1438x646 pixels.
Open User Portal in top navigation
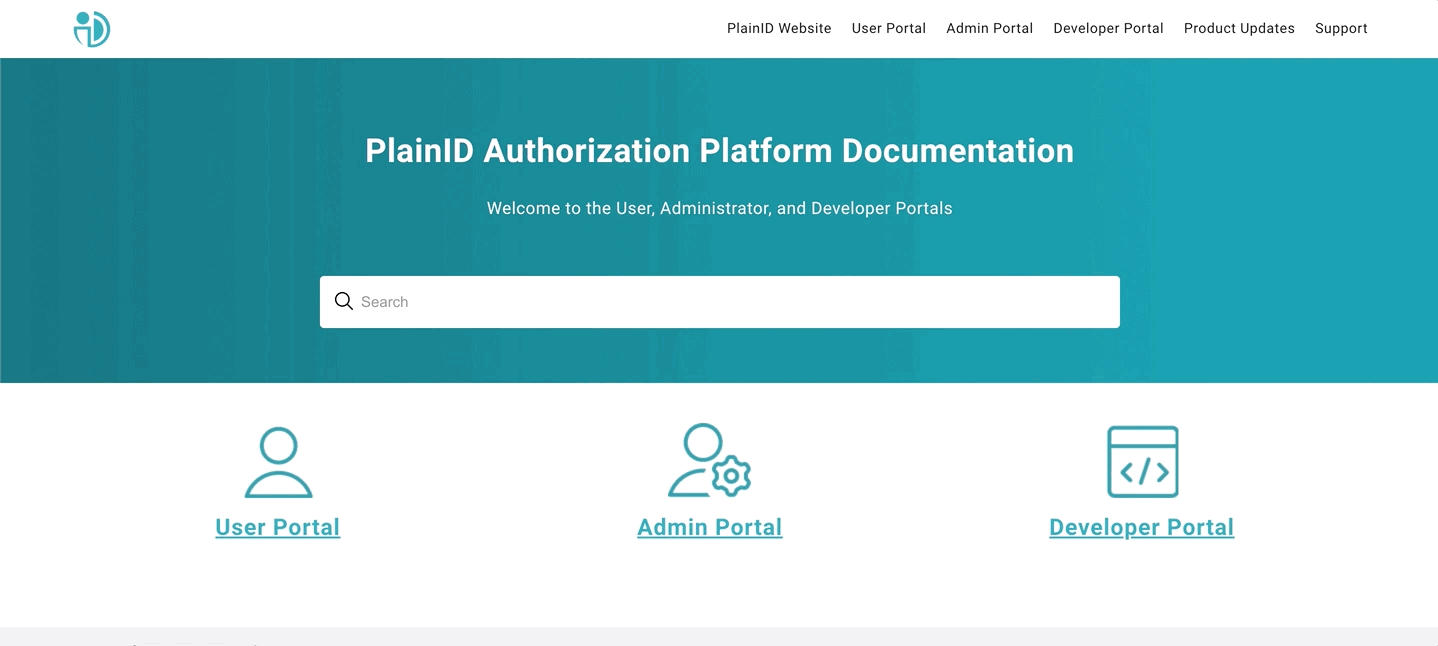[x=889, y=28]
